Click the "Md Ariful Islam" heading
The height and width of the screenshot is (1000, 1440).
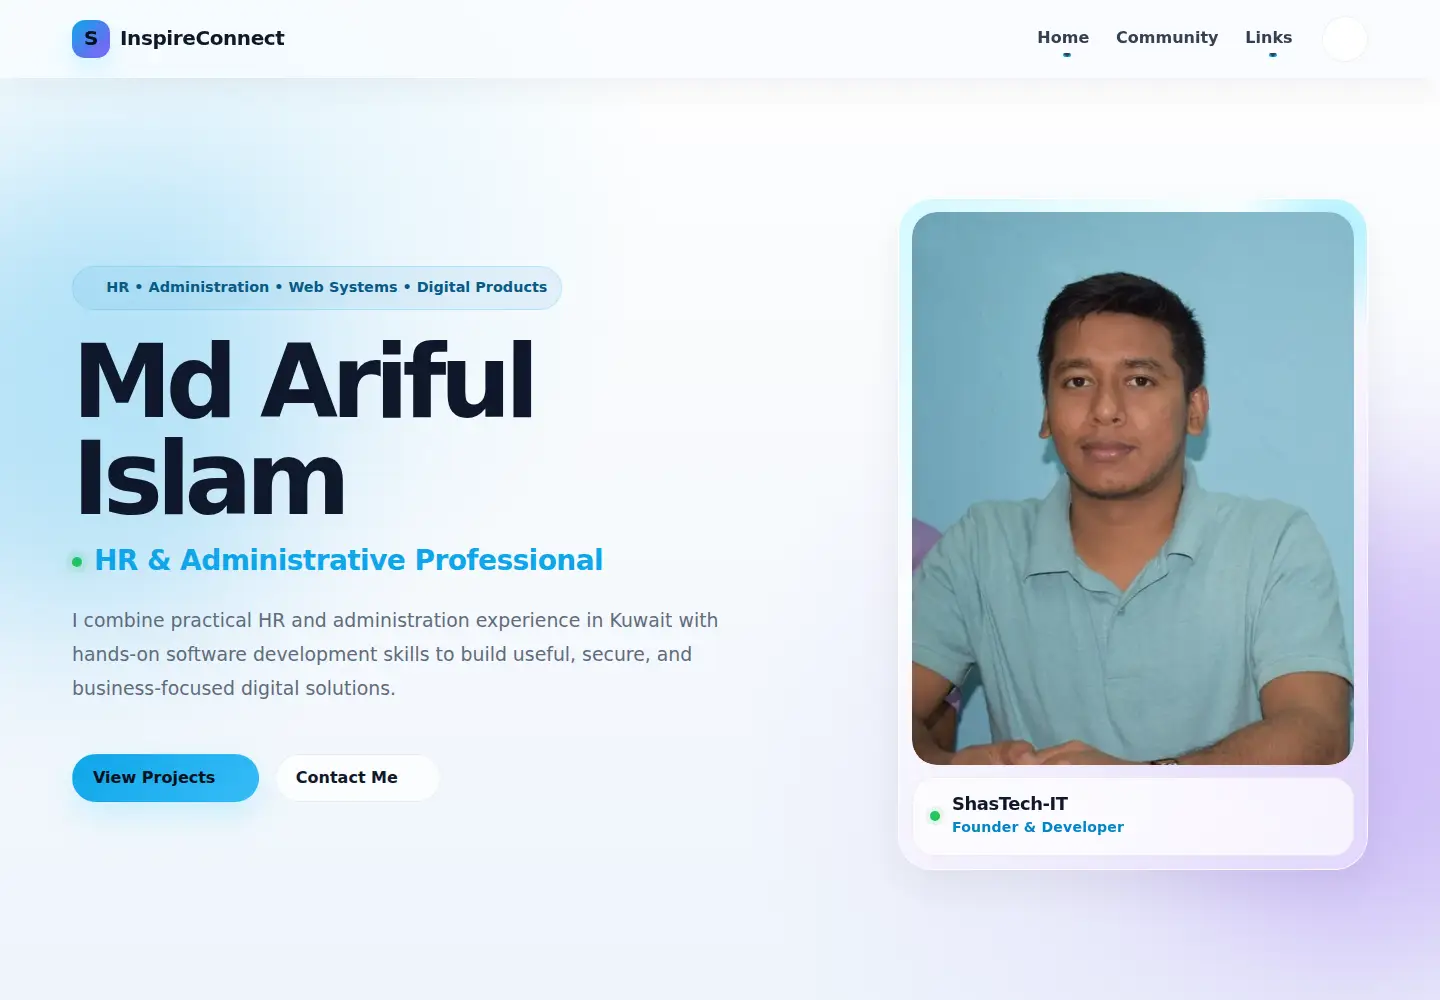305,429
